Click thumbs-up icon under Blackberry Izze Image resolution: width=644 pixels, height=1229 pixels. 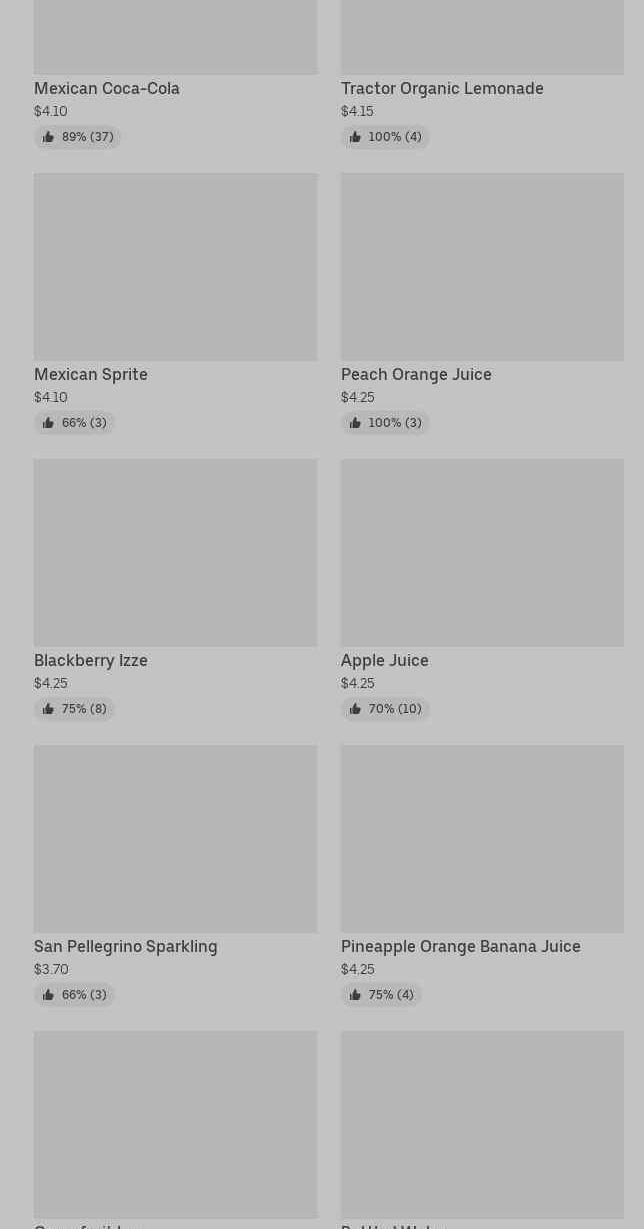click(x=48, y=709)
